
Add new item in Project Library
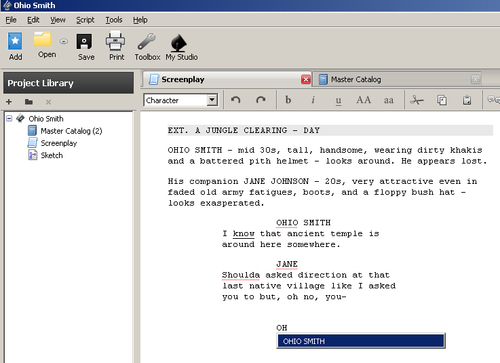(9, 102)
